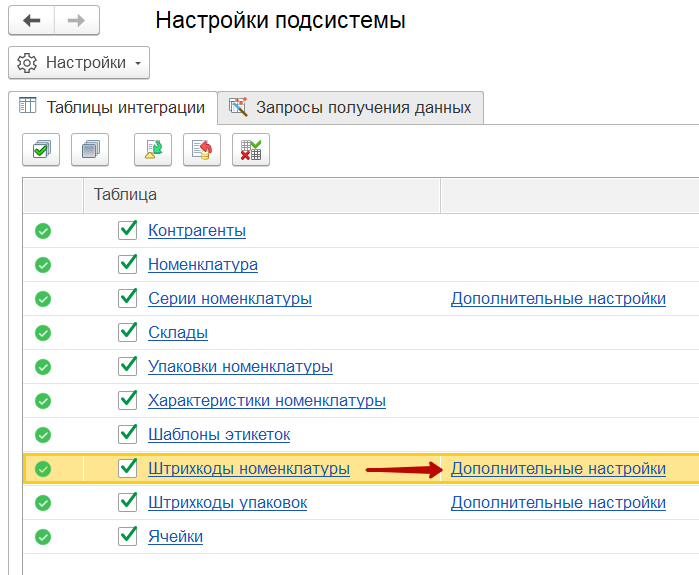Image resolution: width=699 pixels, height=575 pixels.
Task: Click the table check and cross icon
Action: point(251,150)
